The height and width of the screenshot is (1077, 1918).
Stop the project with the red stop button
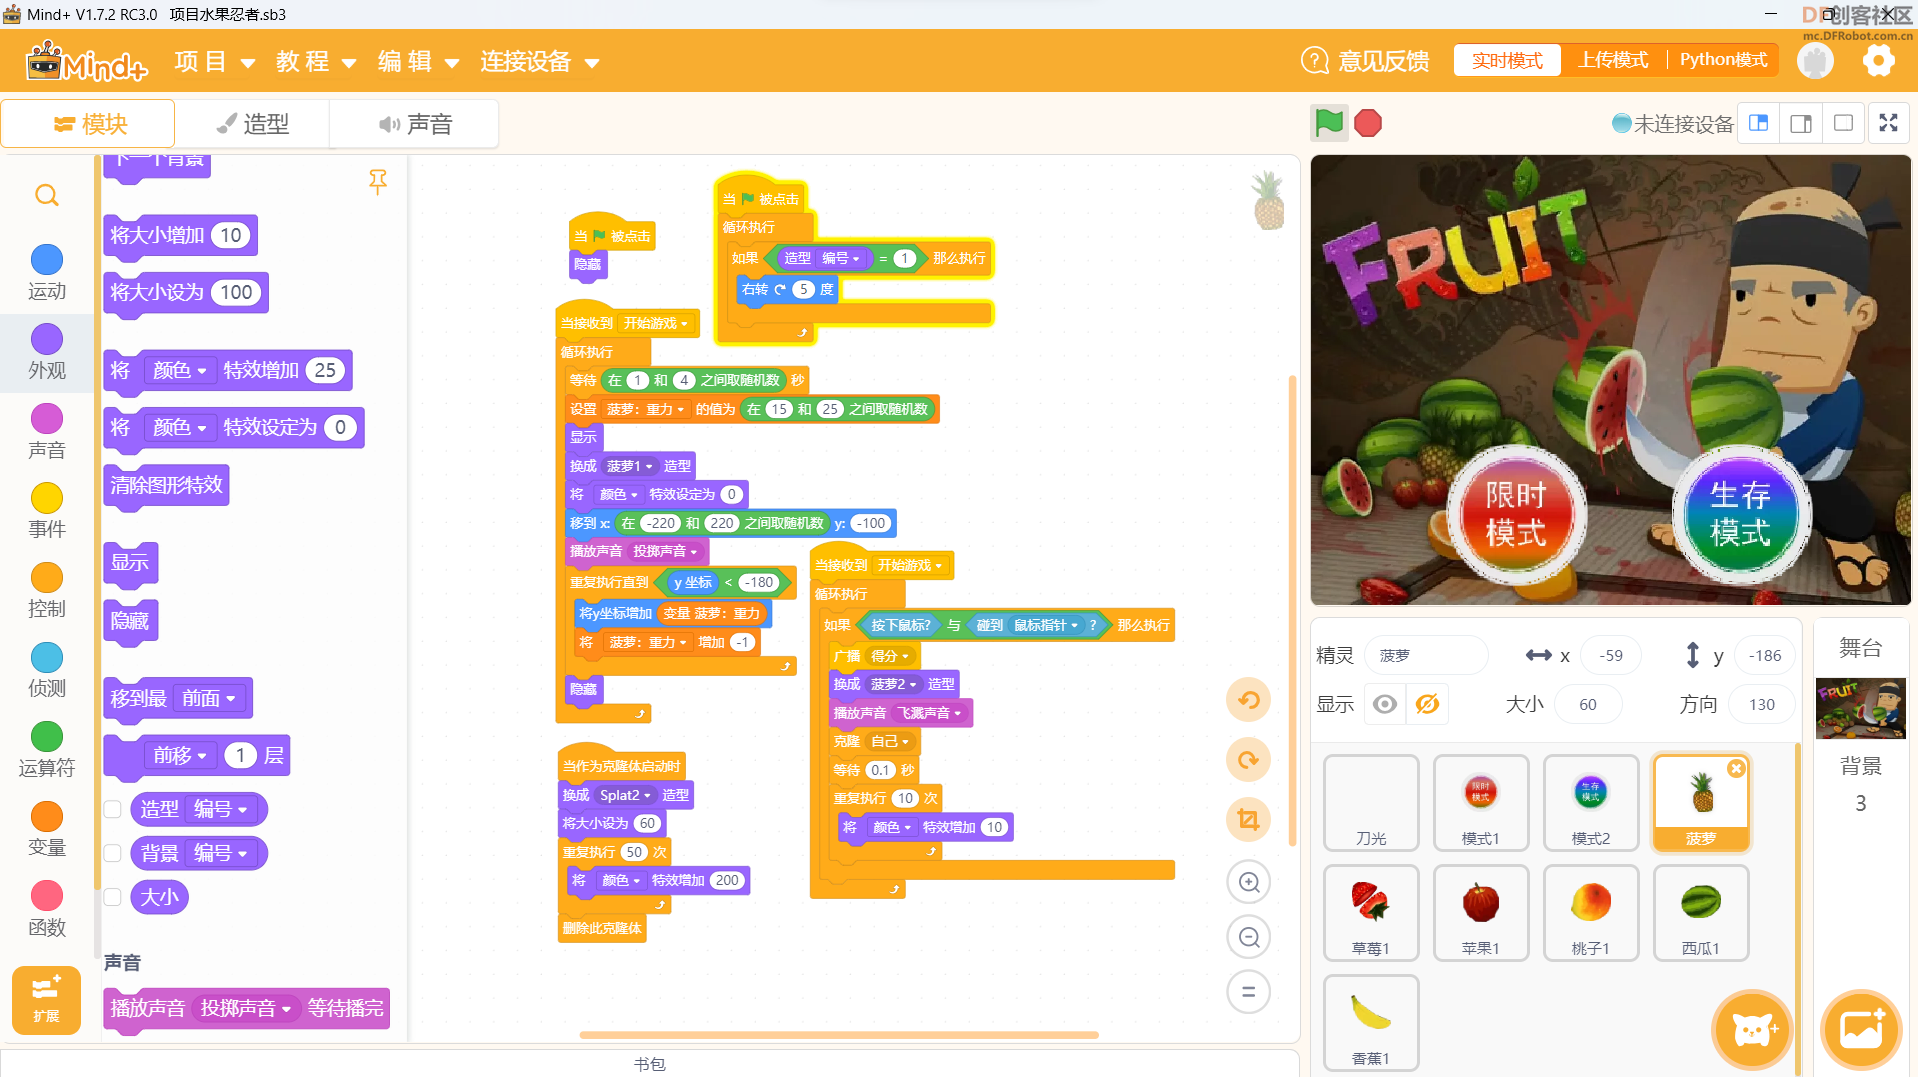pyautogui.click(x=1368, y=123)
